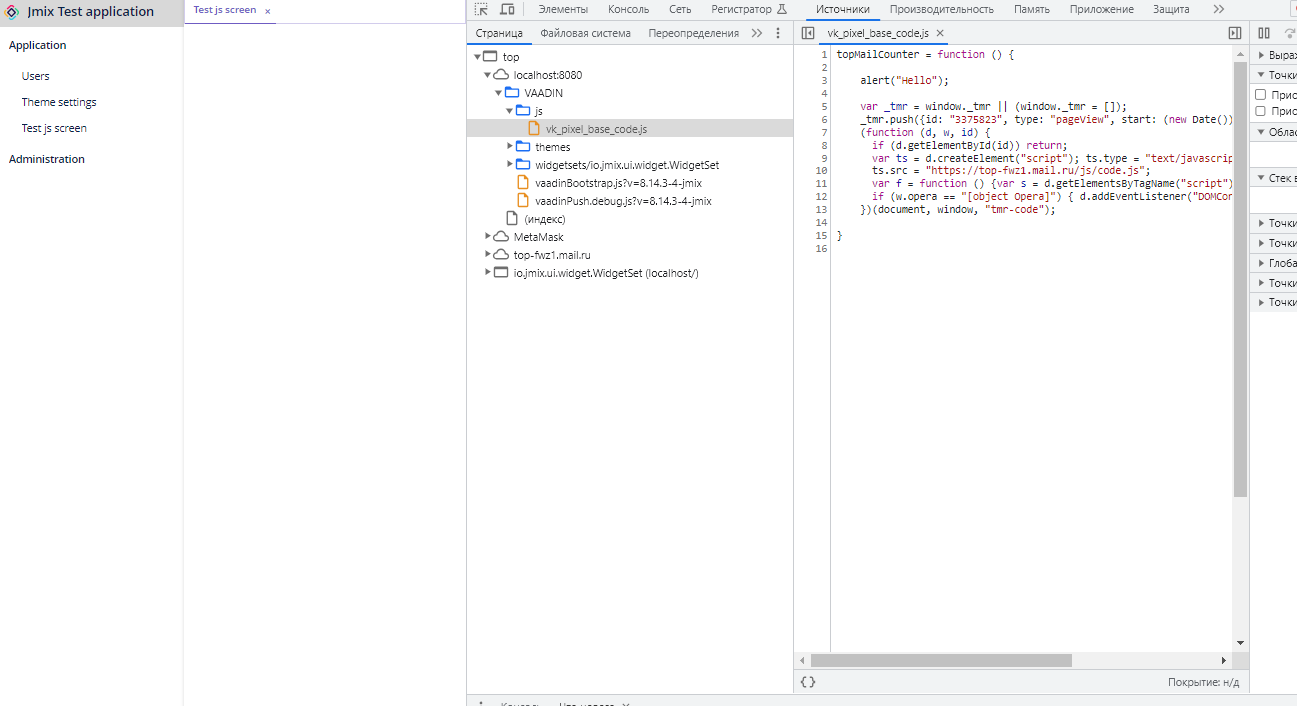Click the MetaMask cloud icon
This screenshot has height=706, width=1297.
(501, 237)
